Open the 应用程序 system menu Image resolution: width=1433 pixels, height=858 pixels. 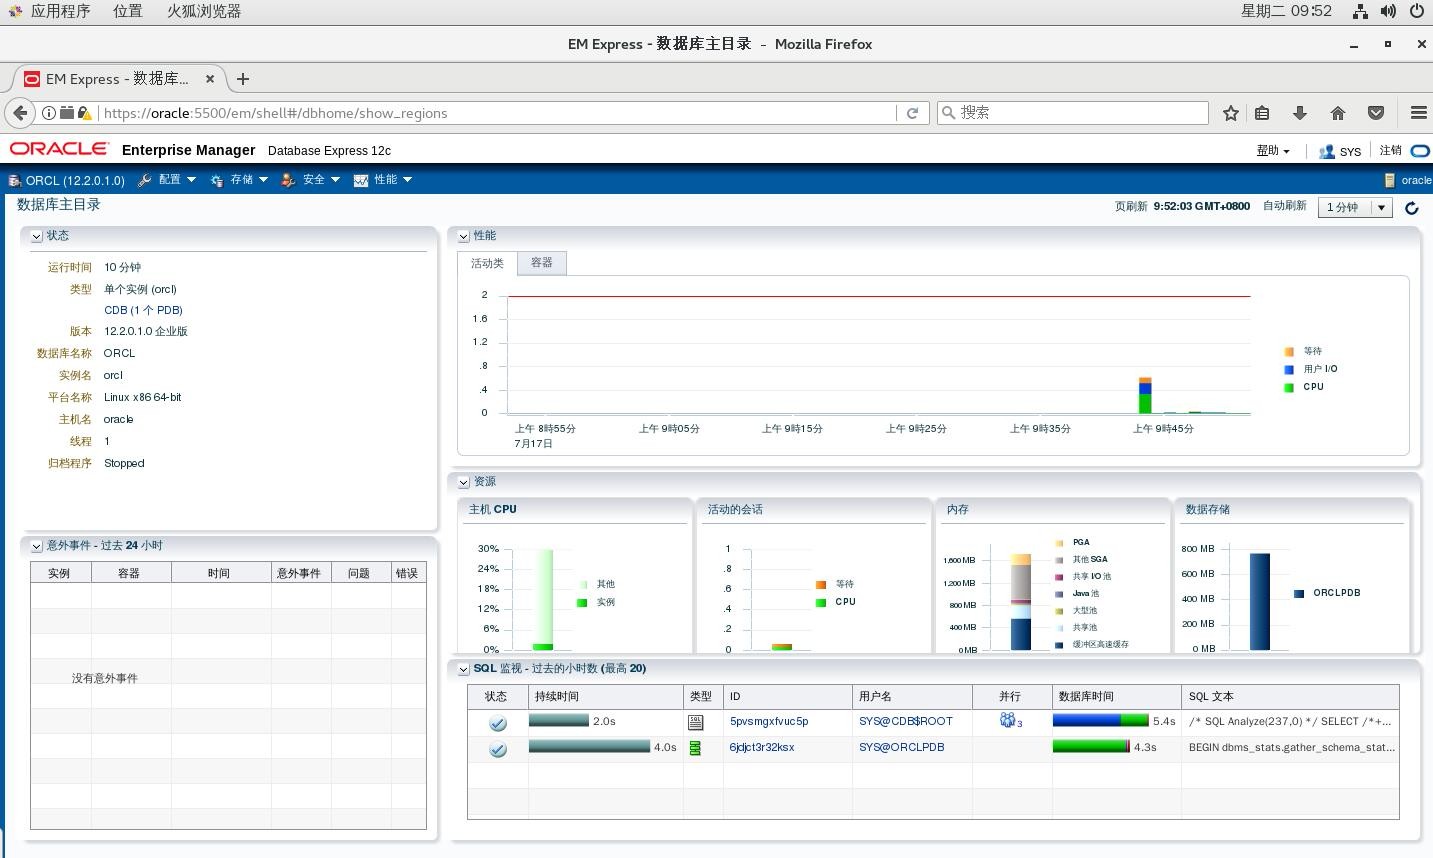60,11
